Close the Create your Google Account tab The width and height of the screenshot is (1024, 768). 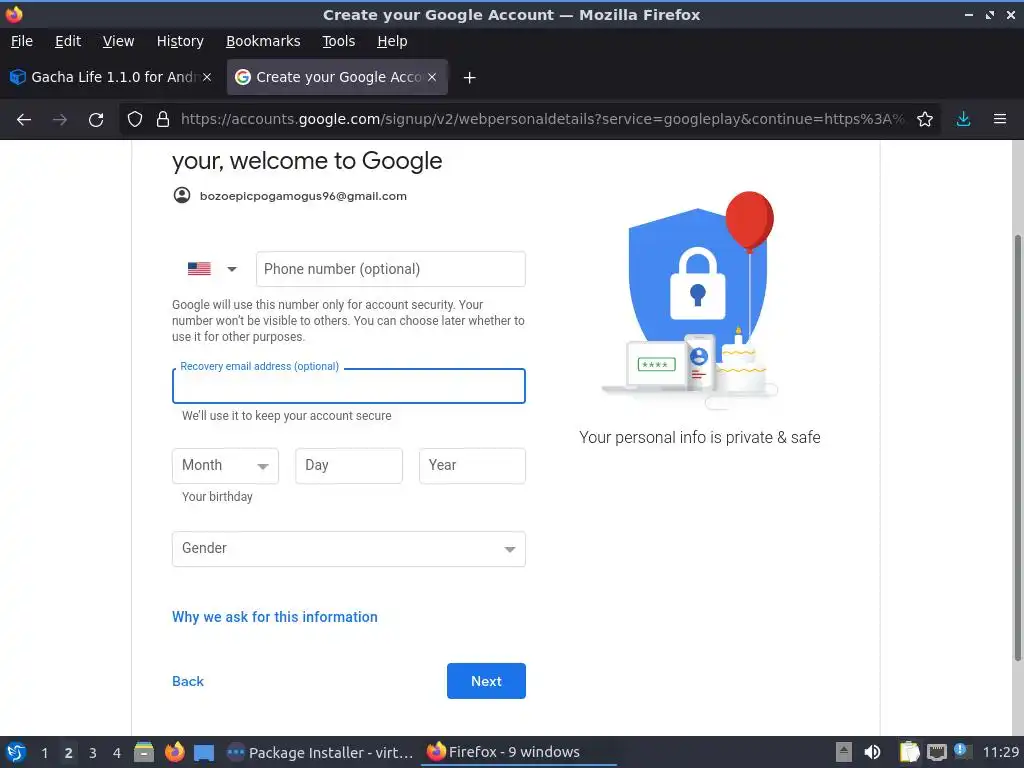pos(432,77)
